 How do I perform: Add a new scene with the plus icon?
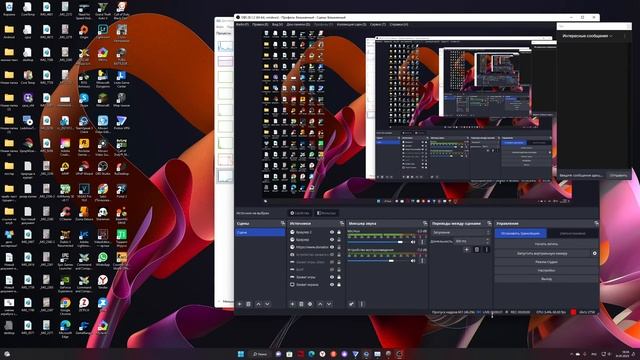click(x=240, y=304)
